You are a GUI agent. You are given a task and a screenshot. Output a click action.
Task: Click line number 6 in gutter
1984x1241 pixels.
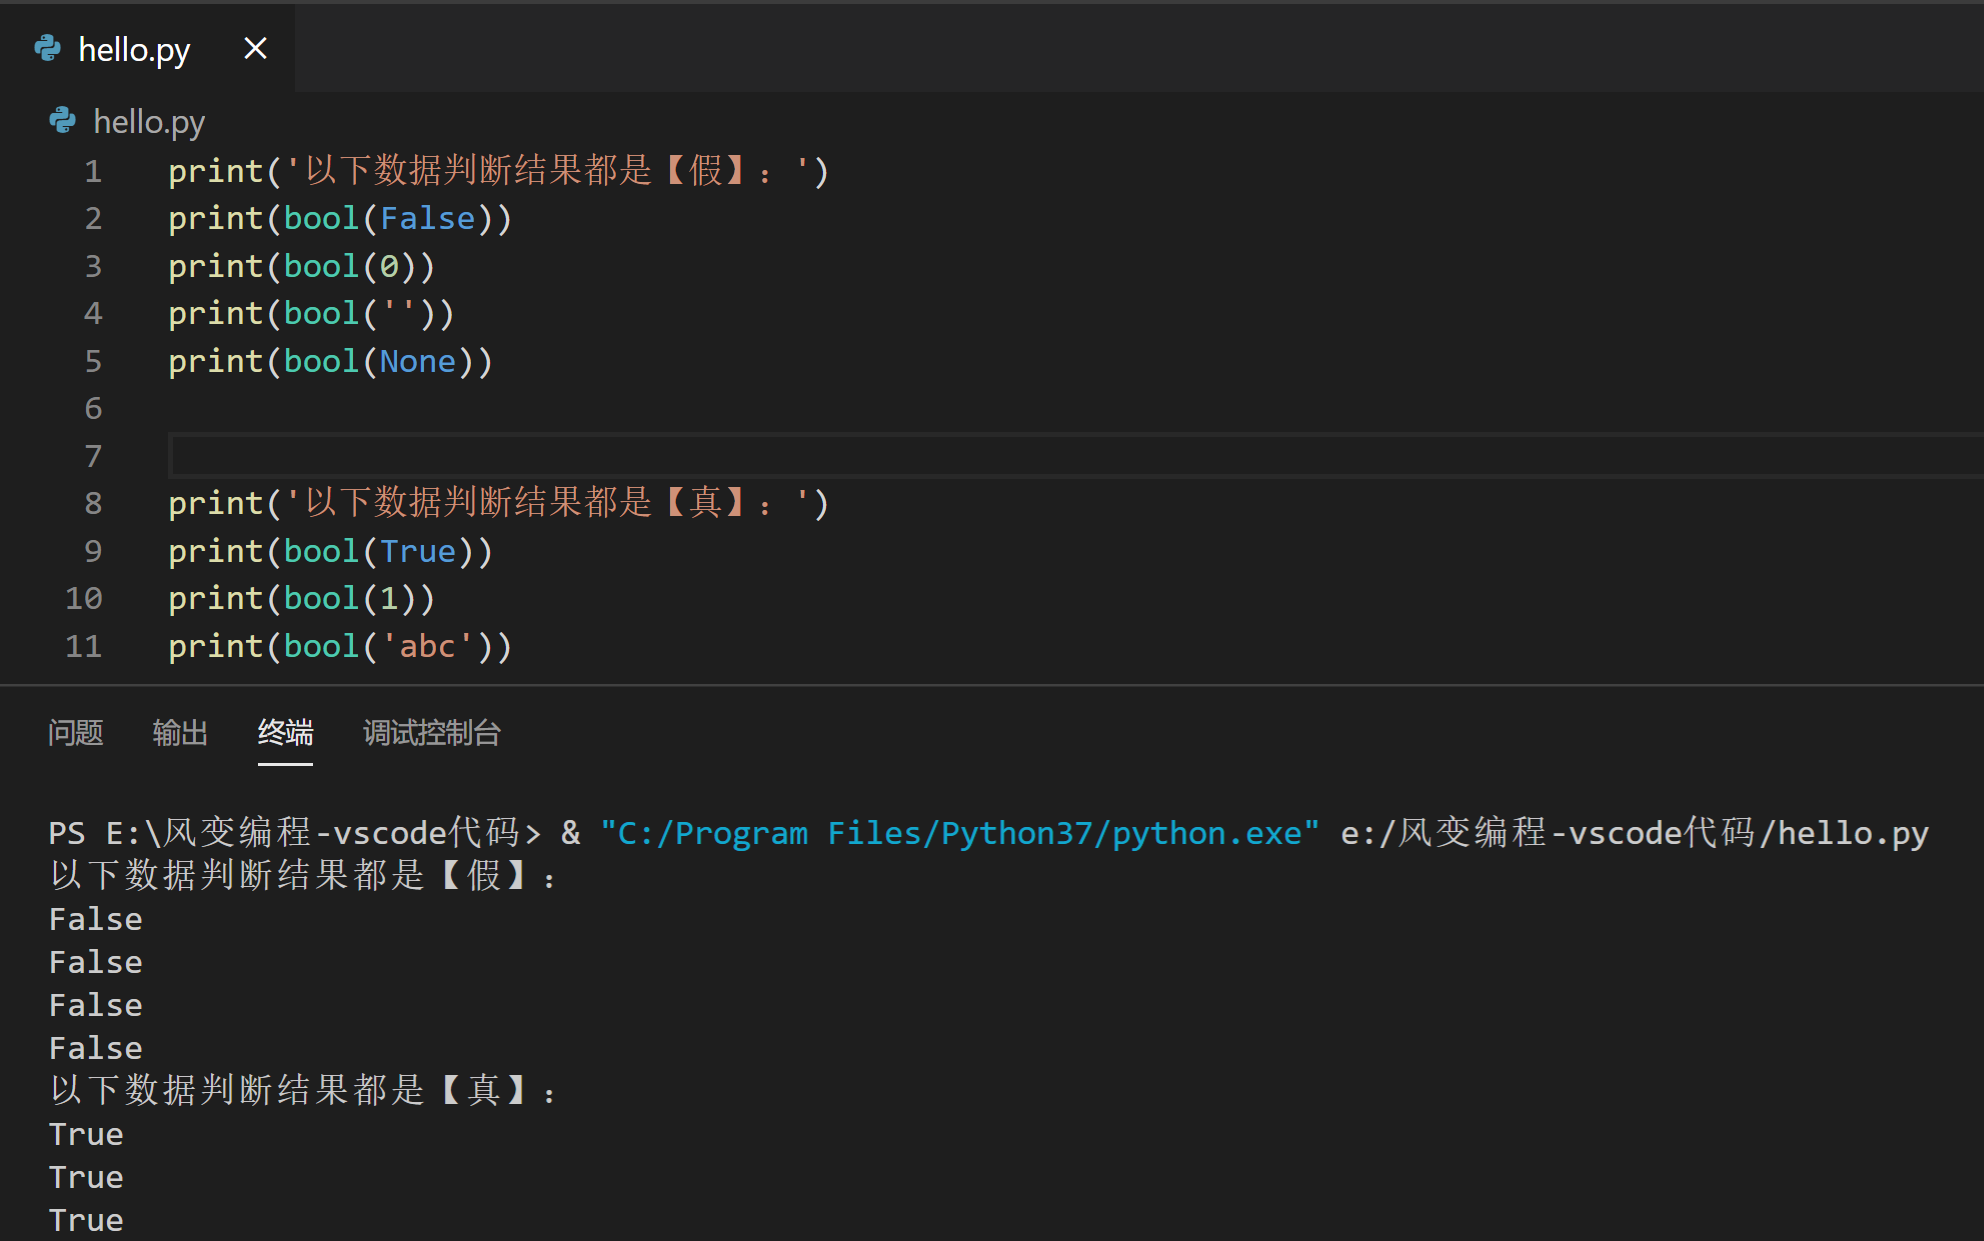[93, 409]
